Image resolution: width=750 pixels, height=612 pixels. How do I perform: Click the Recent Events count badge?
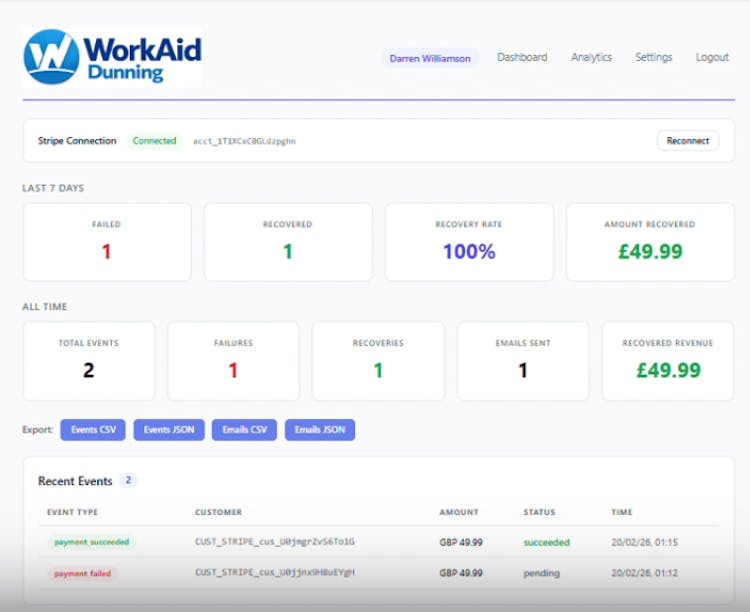click(128, 481)
